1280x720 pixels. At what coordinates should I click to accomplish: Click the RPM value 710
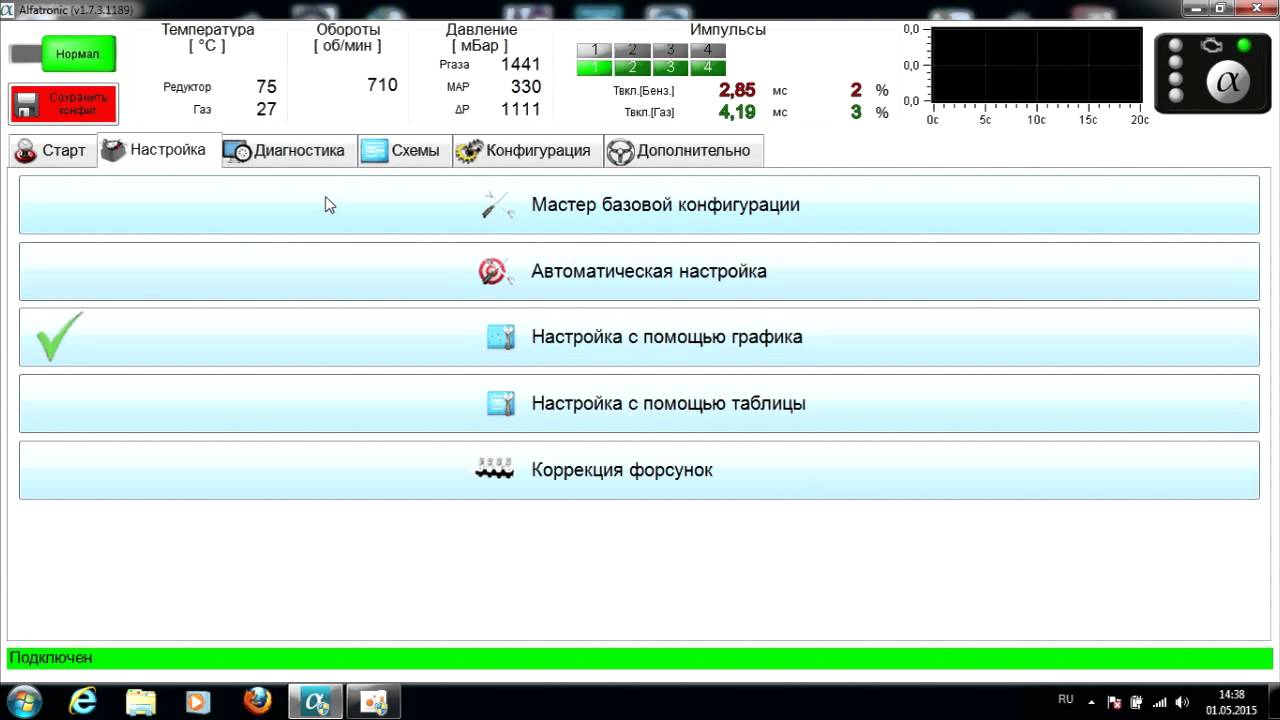382,85
